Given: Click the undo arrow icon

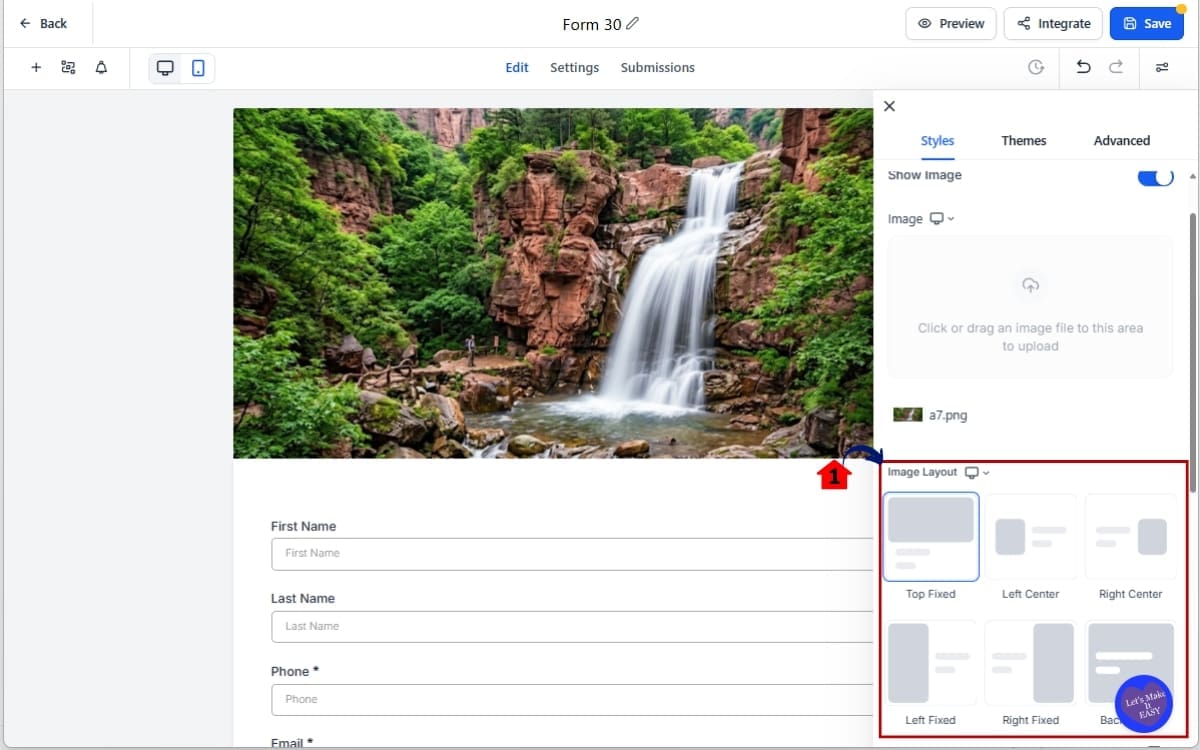Looking at the screenshot, I should click(1083, 67).
